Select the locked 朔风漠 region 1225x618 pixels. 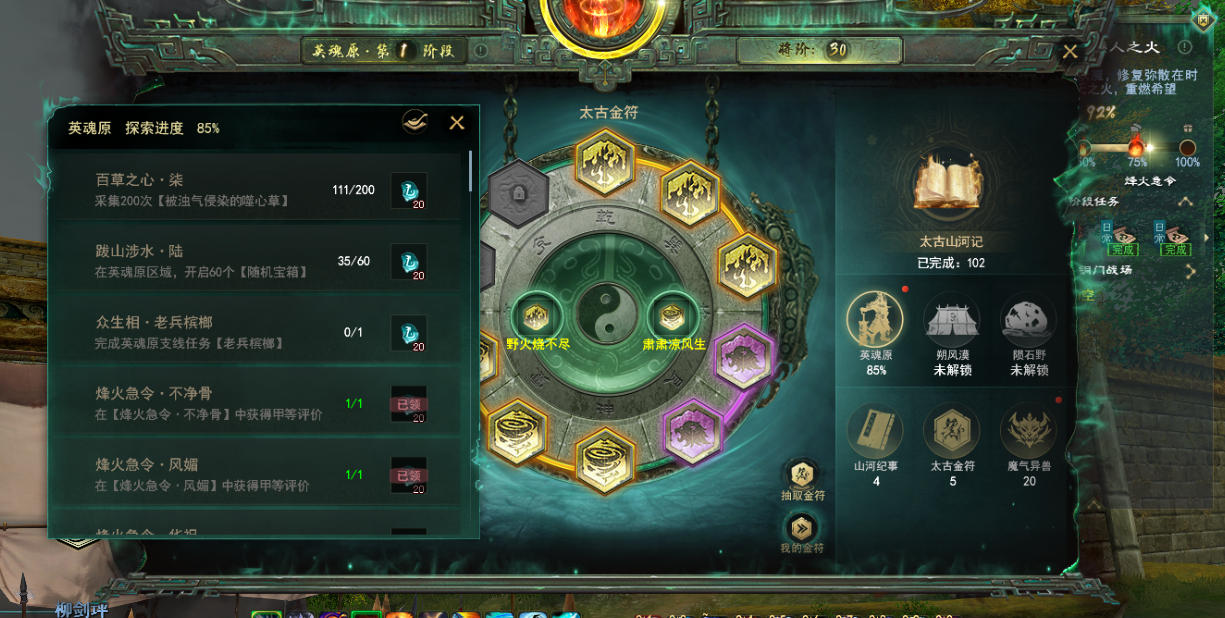click(x=952, y=321)
